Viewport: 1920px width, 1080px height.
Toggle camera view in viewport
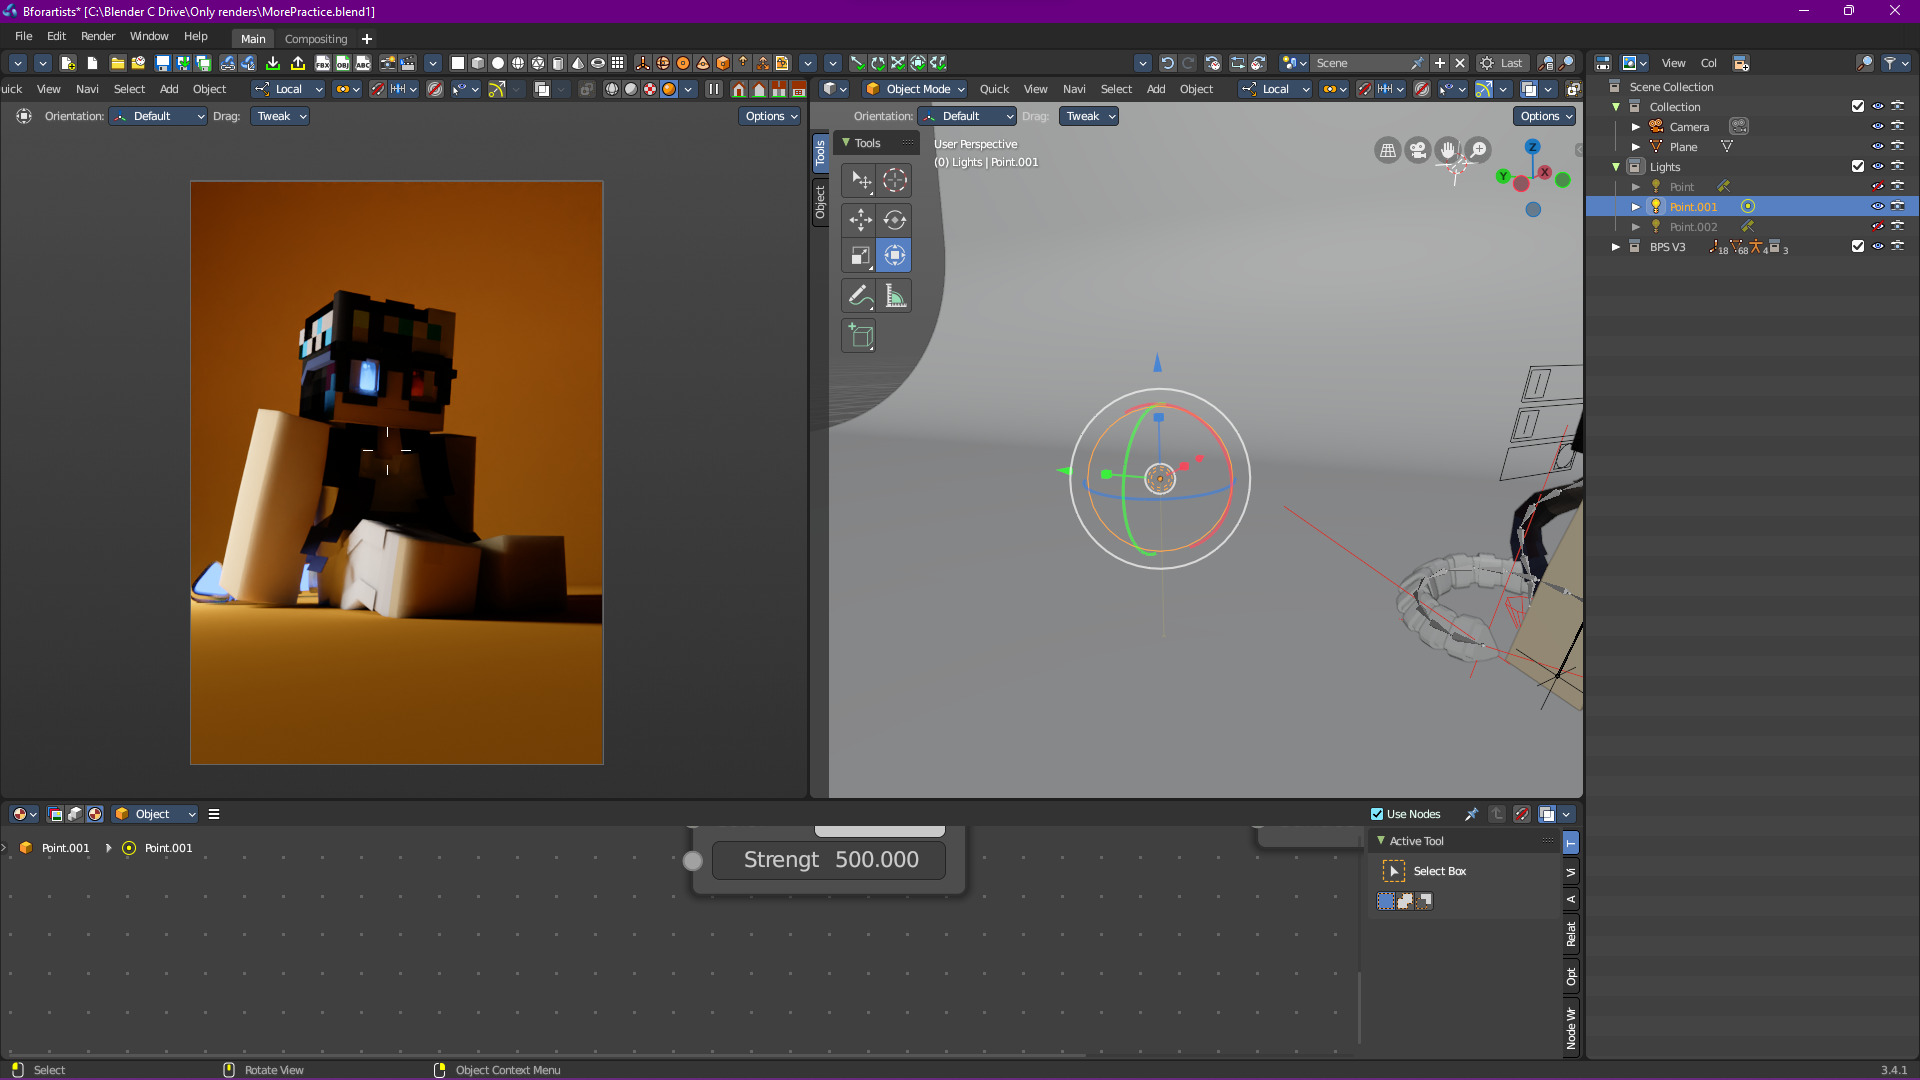[x=1418, y=151]
